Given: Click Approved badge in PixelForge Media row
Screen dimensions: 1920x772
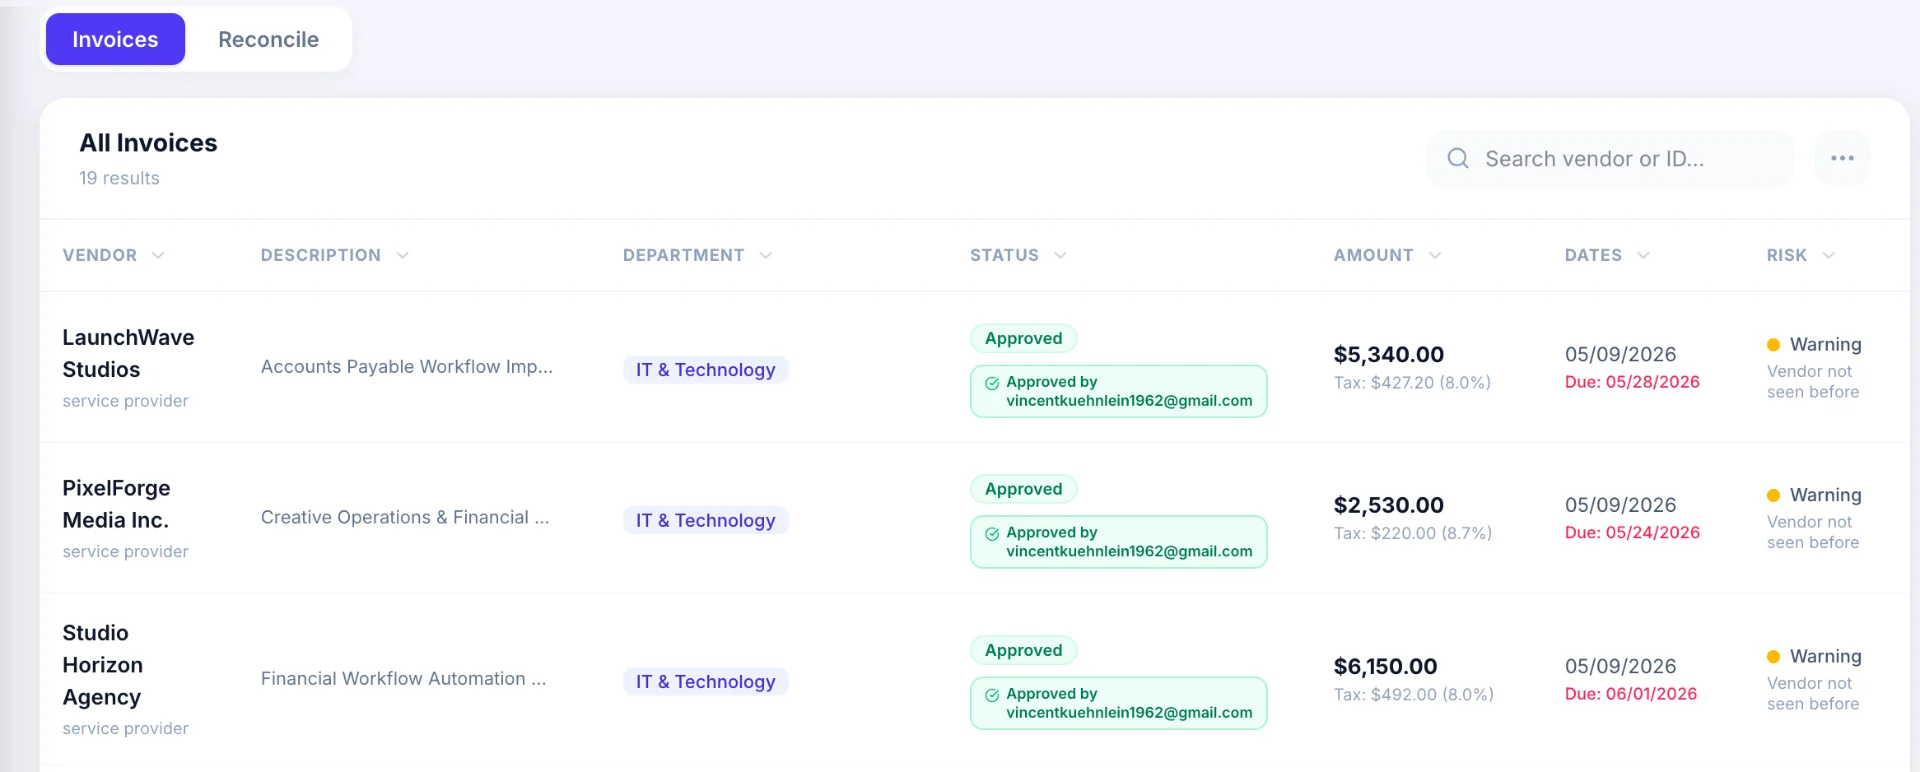Looking at the screenshot, I should pos(1023,489).
